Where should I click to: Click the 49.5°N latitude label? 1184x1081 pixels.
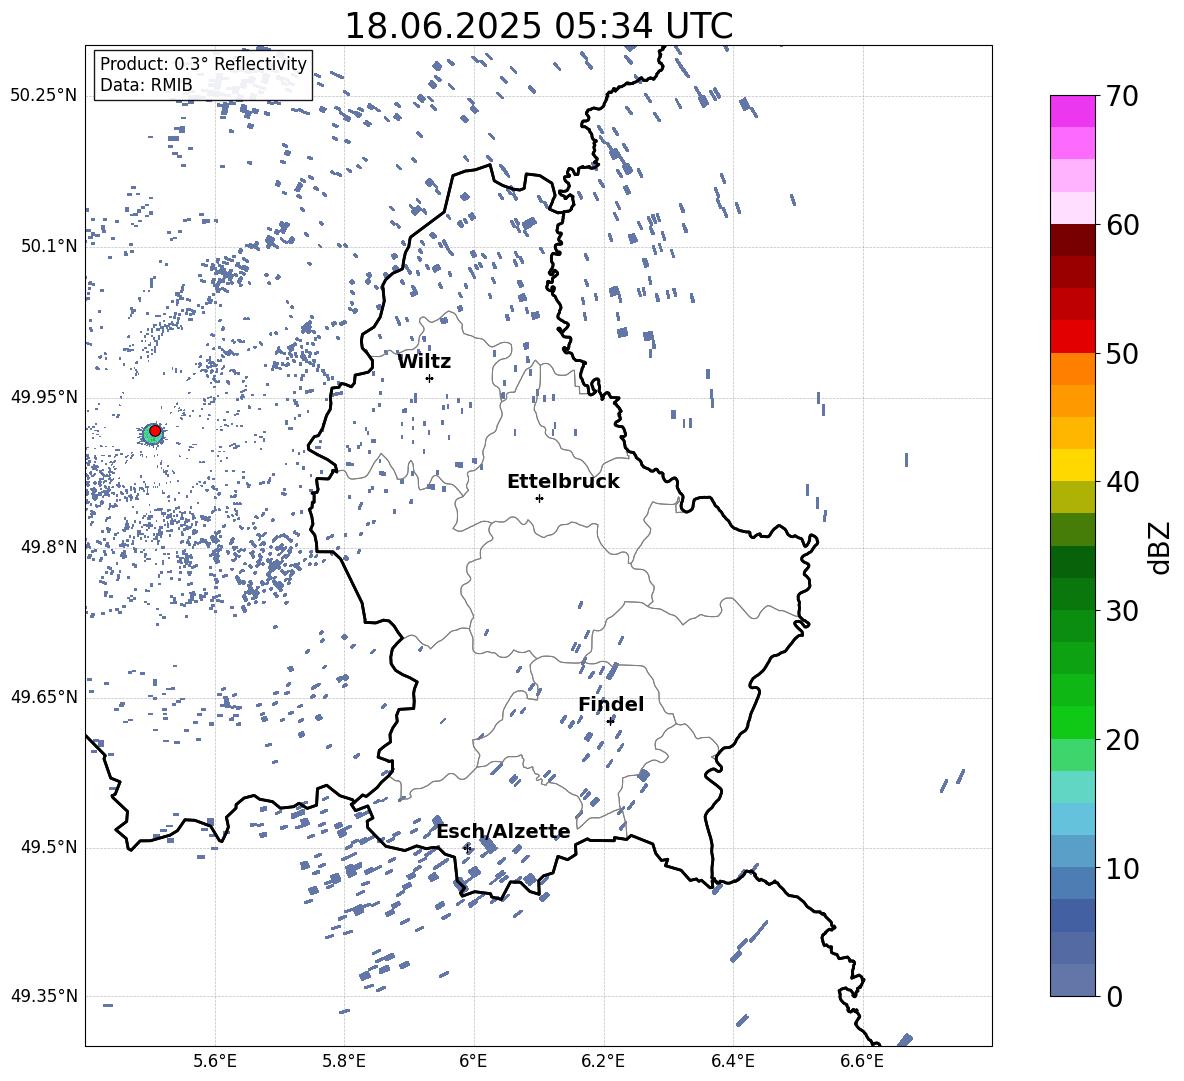coord(49,847)
